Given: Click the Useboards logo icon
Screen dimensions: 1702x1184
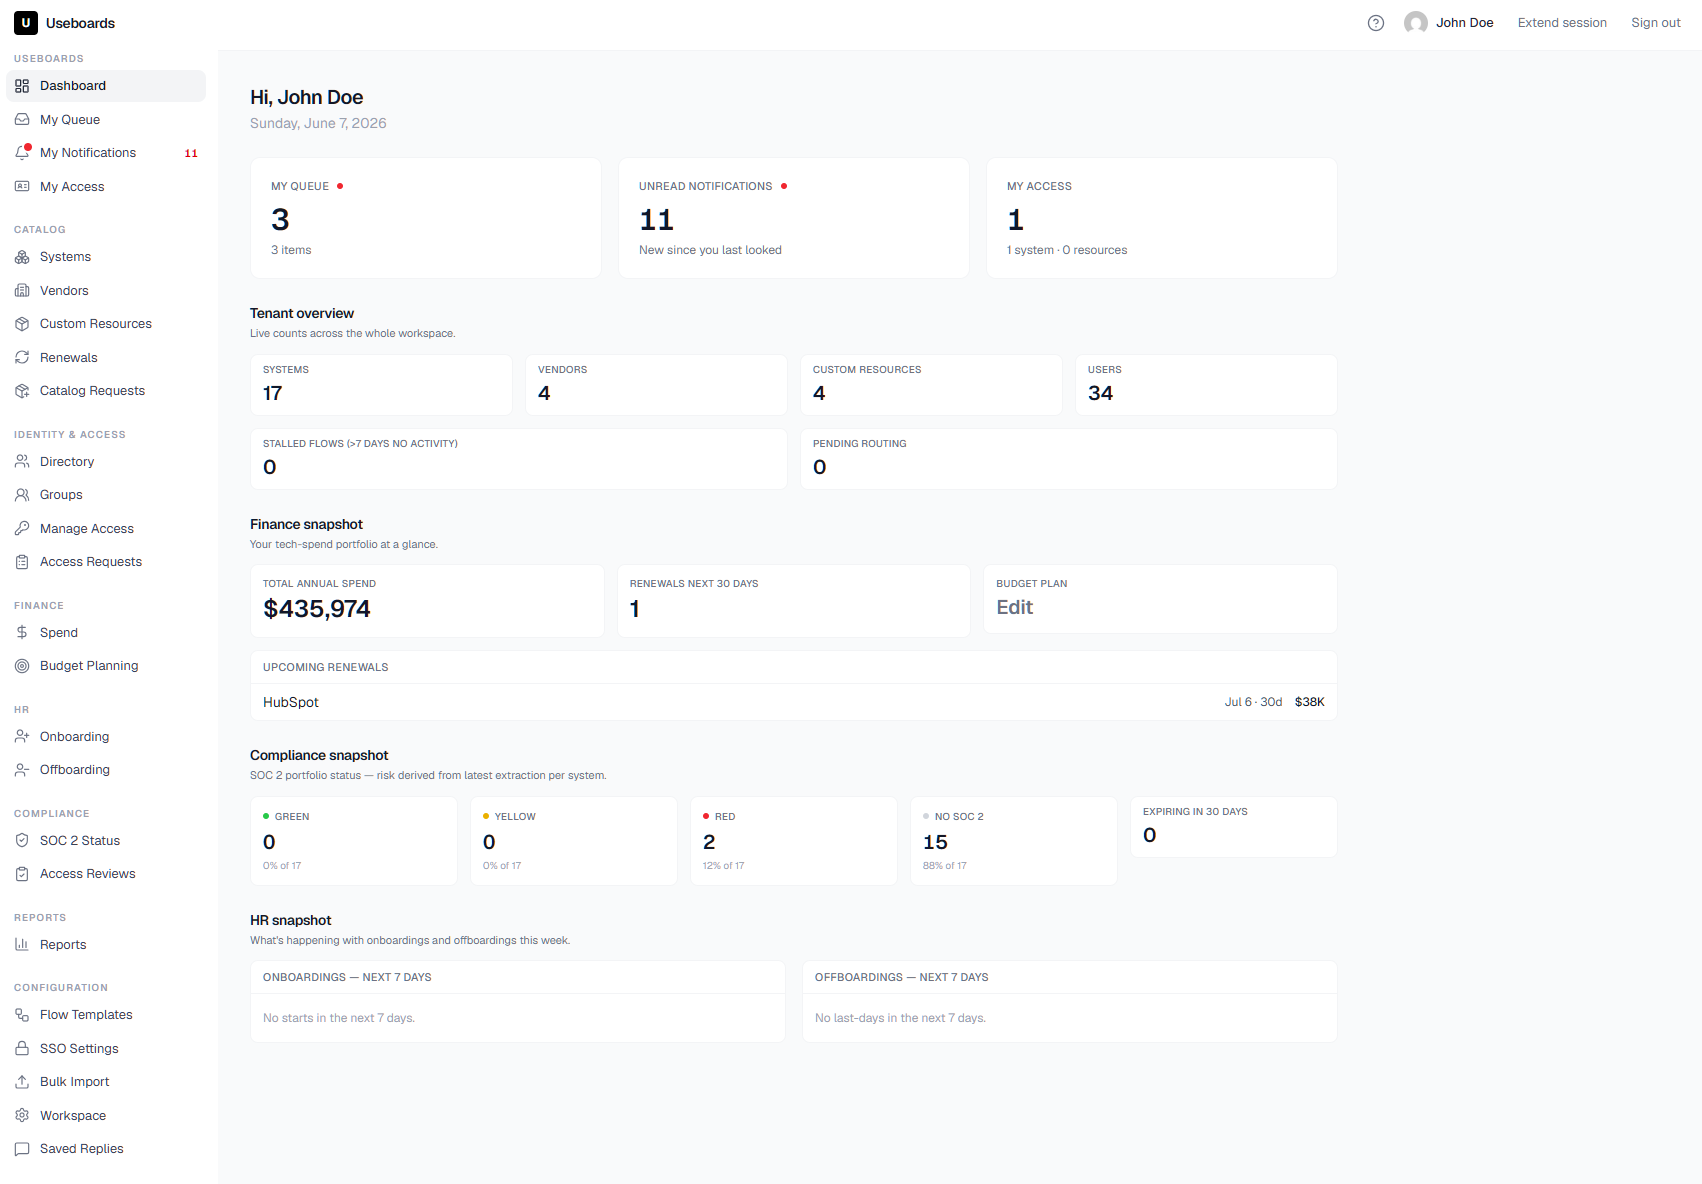Looking at the screenshot, I should (26, 23).
